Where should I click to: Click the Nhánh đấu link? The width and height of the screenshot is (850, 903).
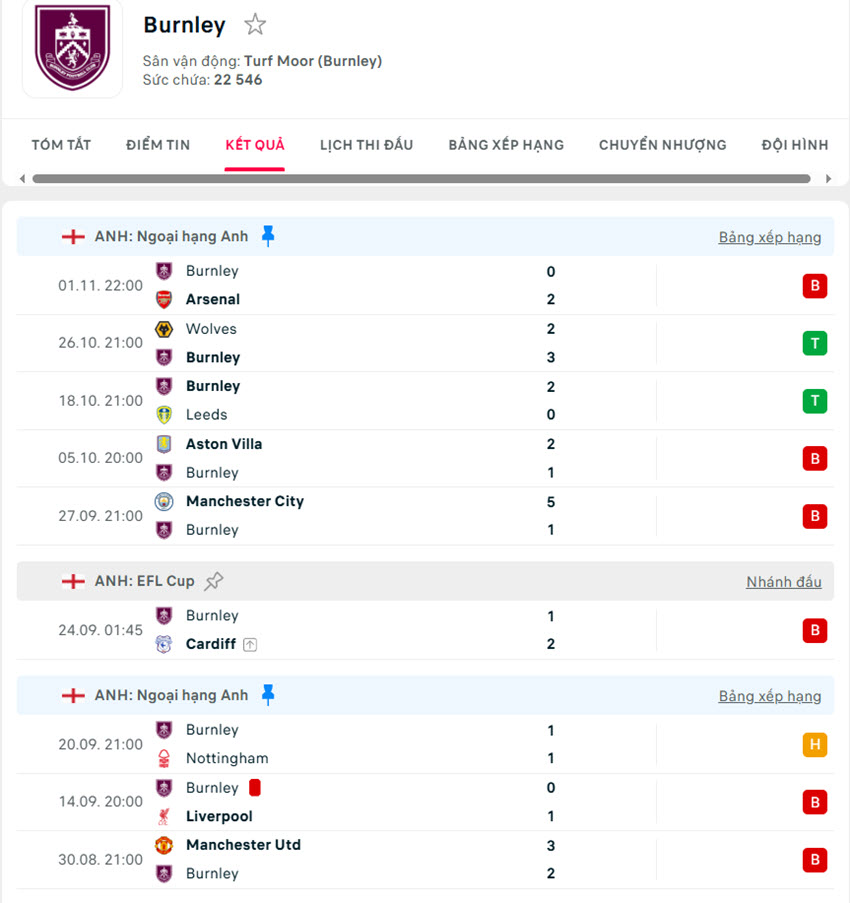pyautogui.click(x=783, y=581)
